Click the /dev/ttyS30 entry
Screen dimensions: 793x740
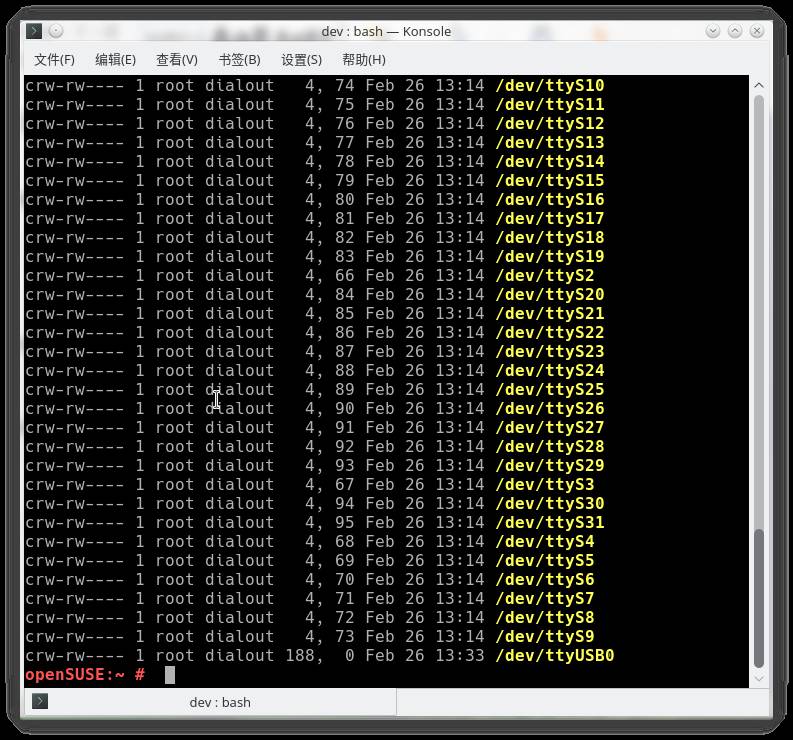[x=550, y=504]
